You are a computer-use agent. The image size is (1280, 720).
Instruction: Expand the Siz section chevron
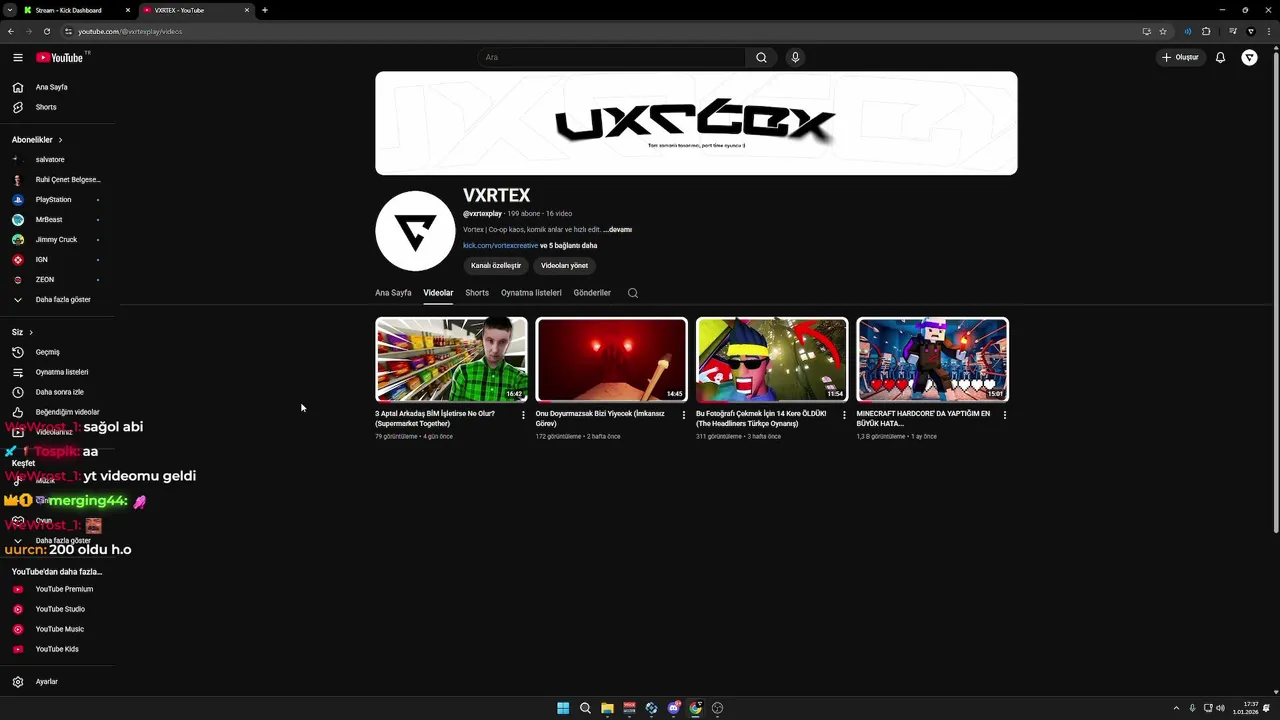pos(31,332)
